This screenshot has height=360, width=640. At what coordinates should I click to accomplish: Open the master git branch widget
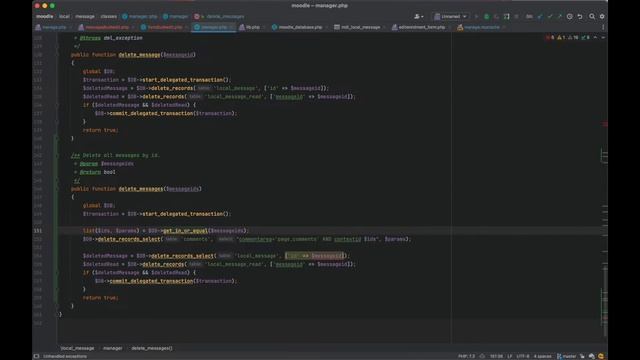tap(566, 356)
